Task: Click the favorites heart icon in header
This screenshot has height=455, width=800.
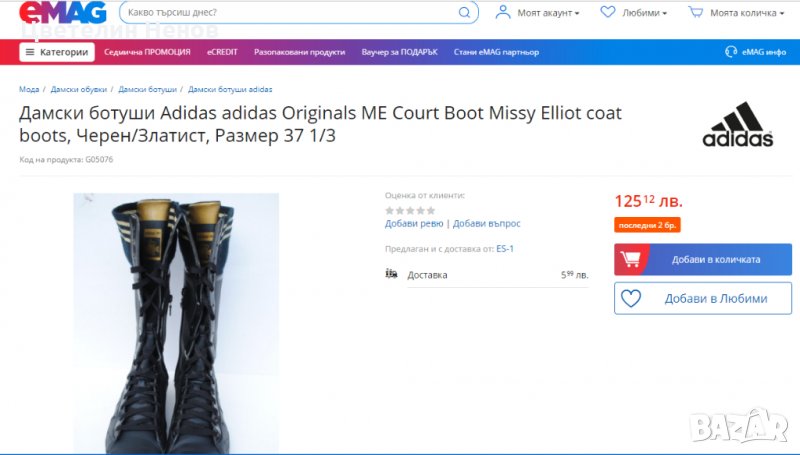Action: point(607,13)
